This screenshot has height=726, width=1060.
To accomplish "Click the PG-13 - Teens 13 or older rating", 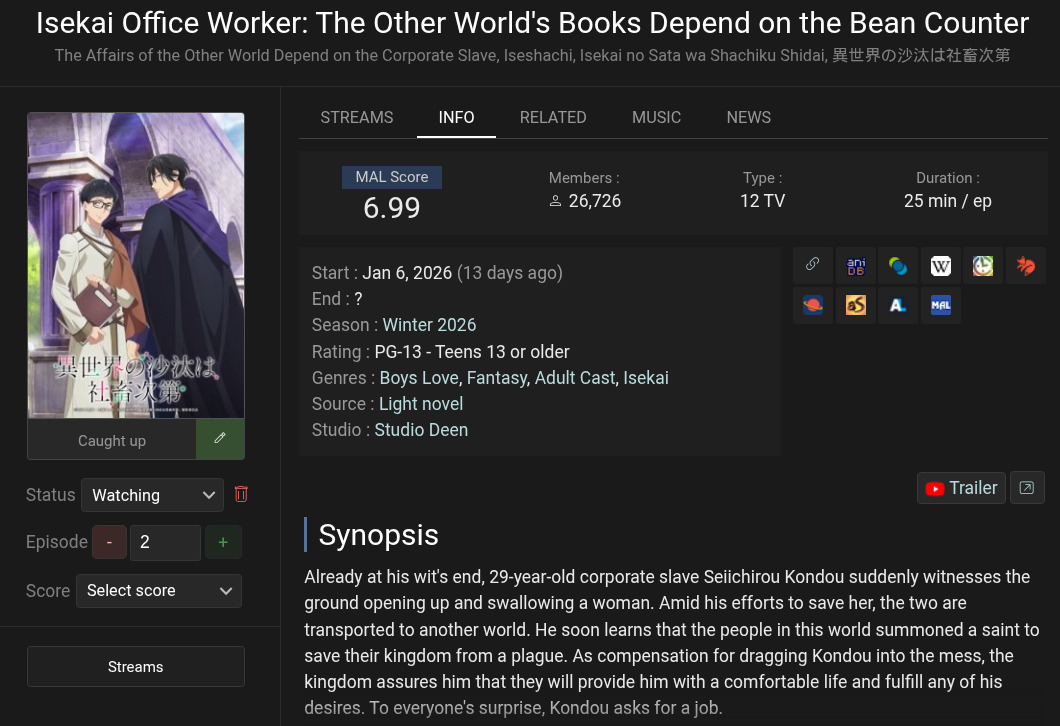I will (472, 352).
